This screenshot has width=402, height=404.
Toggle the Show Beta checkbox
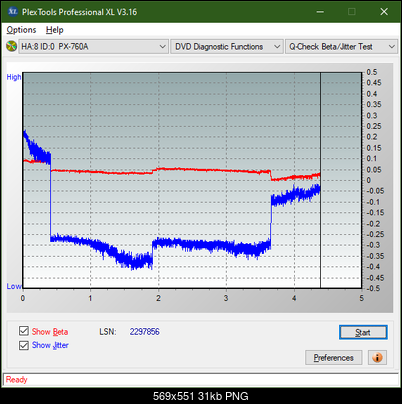tap(24, 331)
